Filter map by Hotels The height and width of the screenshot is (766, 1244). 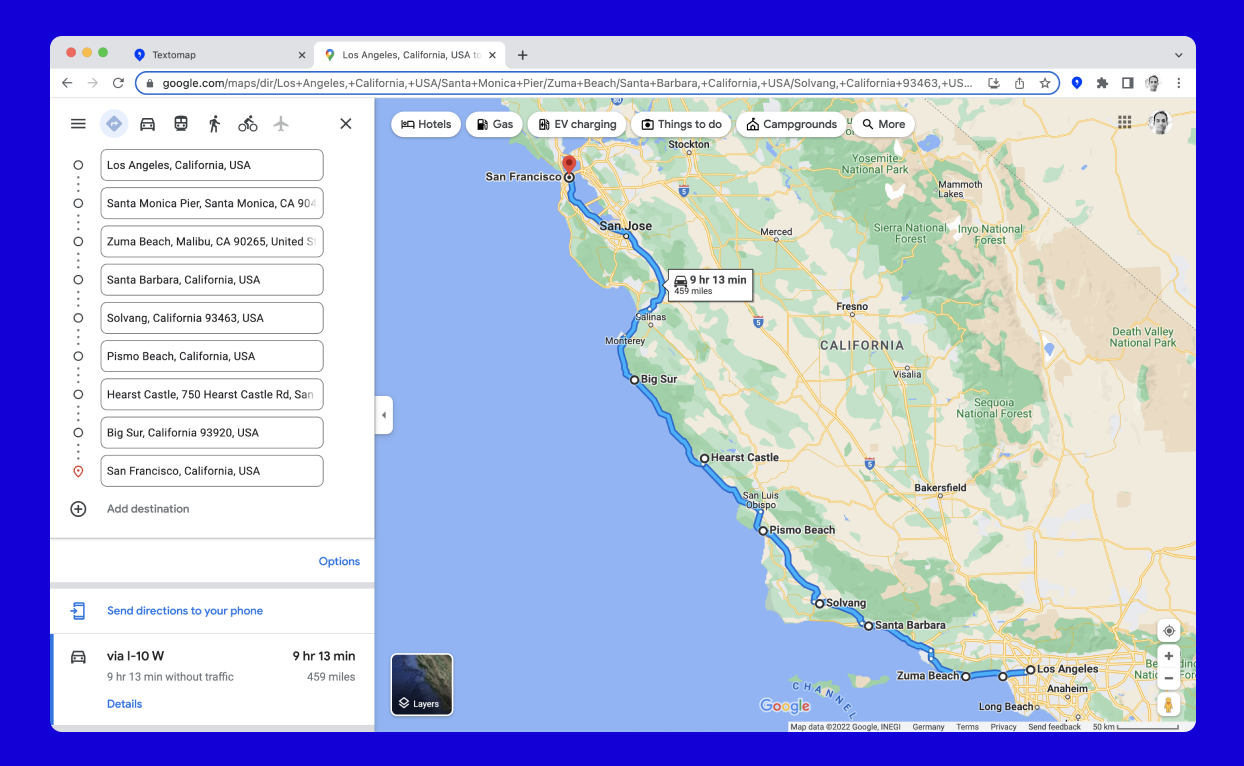point(426,124)
